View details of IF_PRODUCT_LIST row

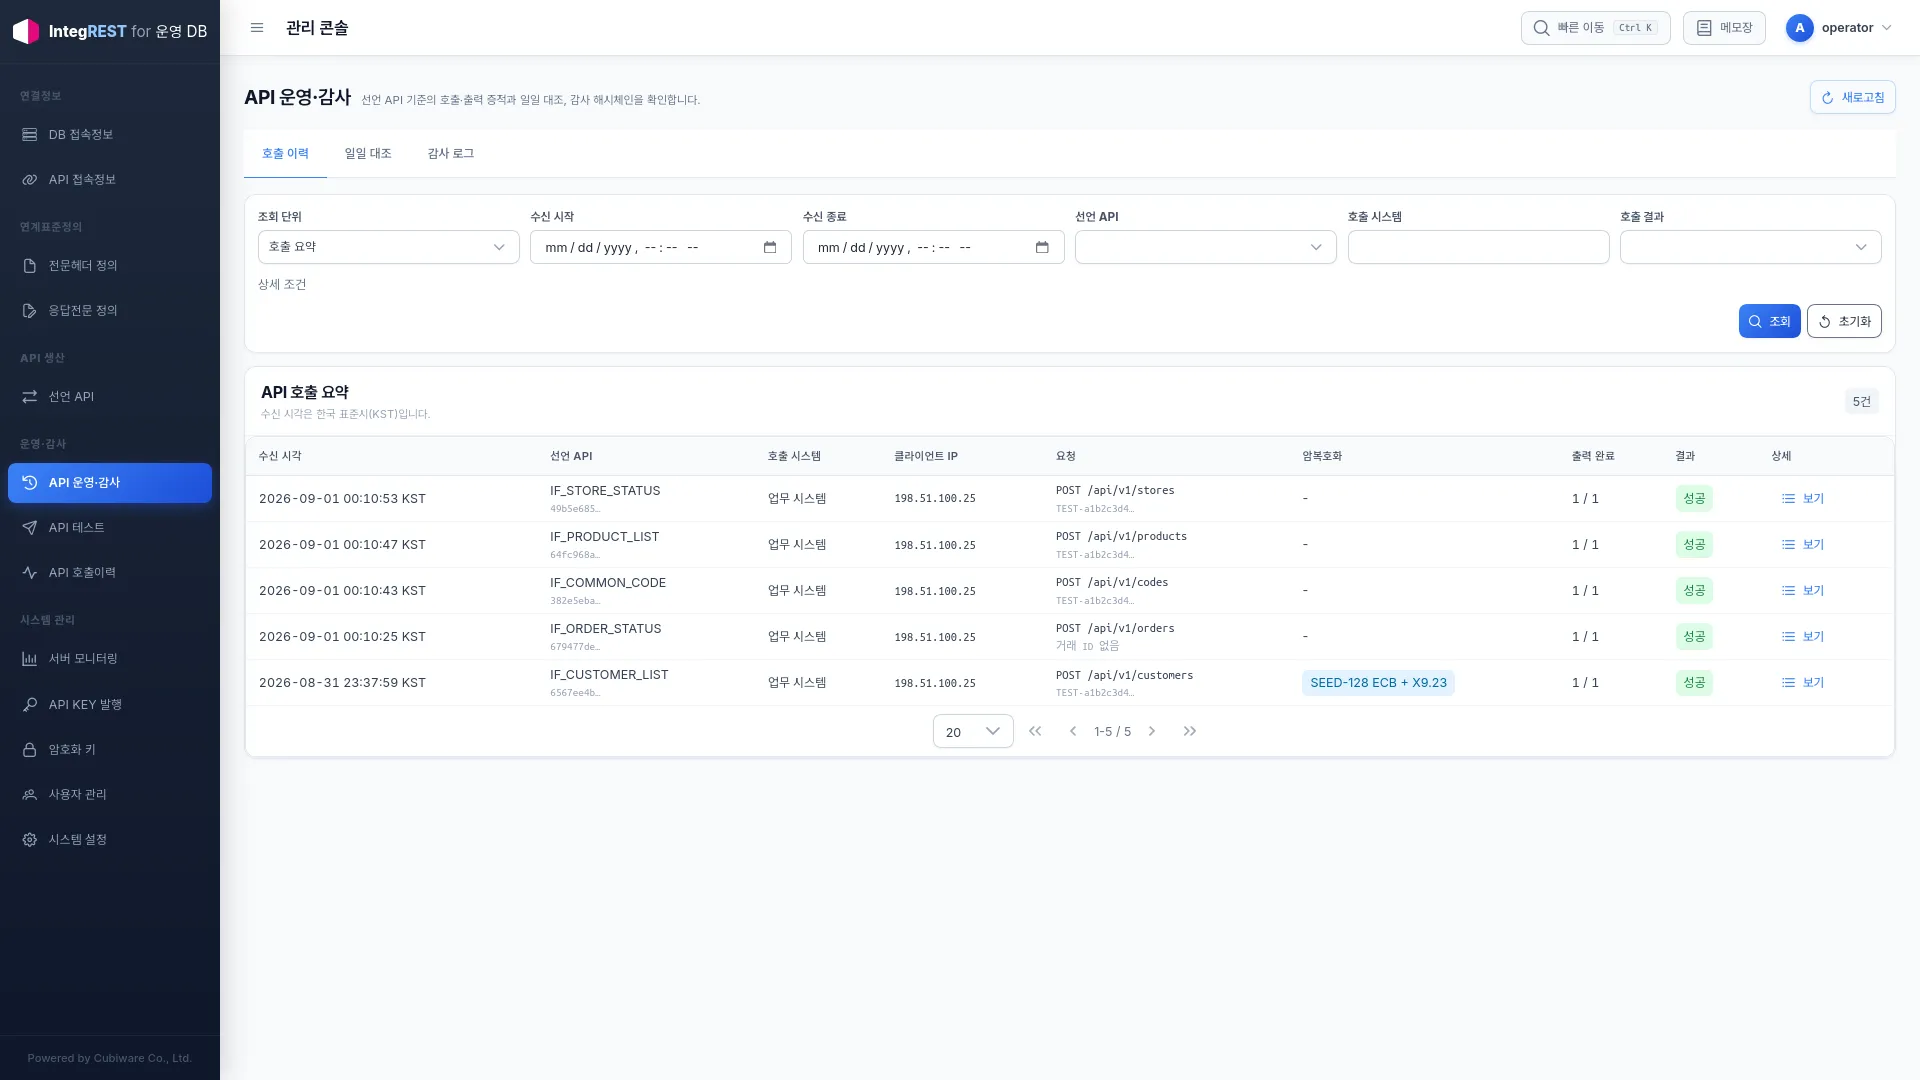tap(1803, 544)
